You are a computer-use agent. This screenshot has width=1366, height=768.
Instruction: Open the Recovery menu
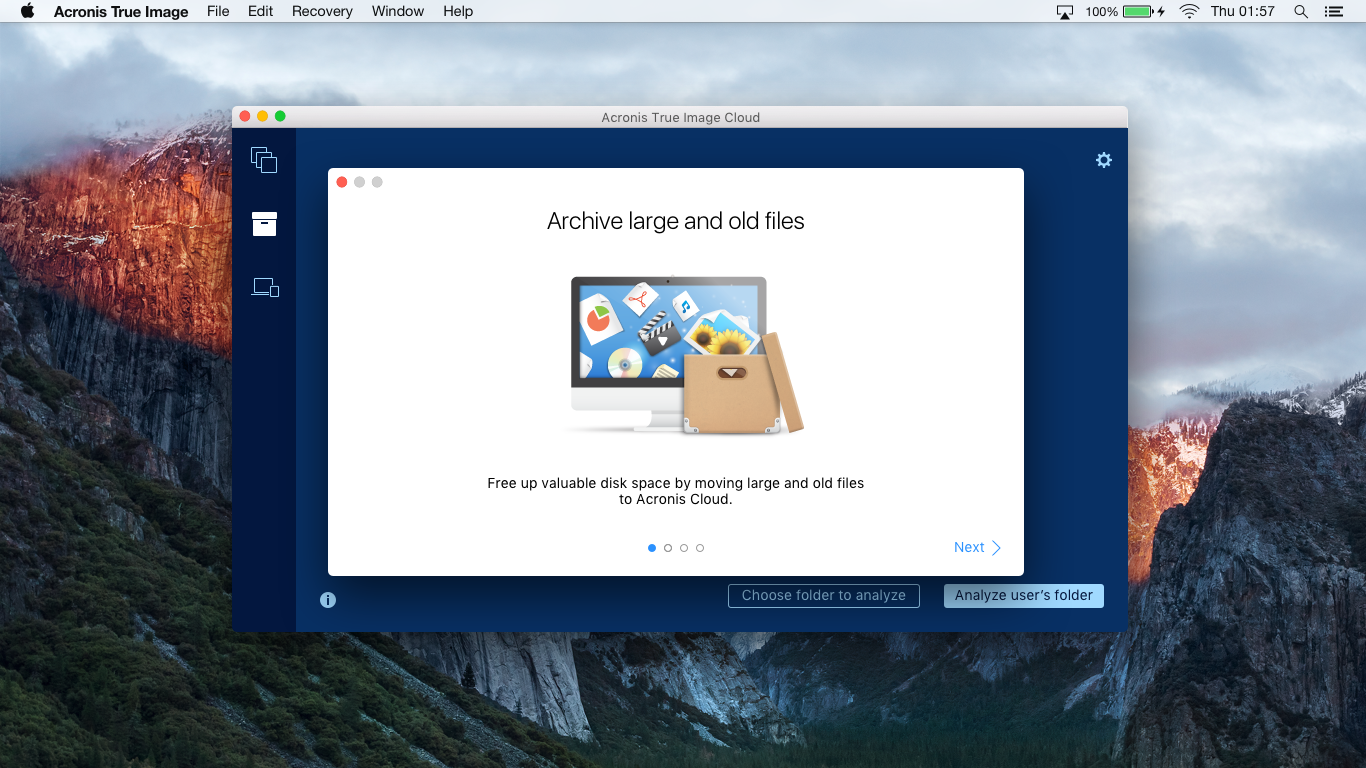(x=322, y=12)
